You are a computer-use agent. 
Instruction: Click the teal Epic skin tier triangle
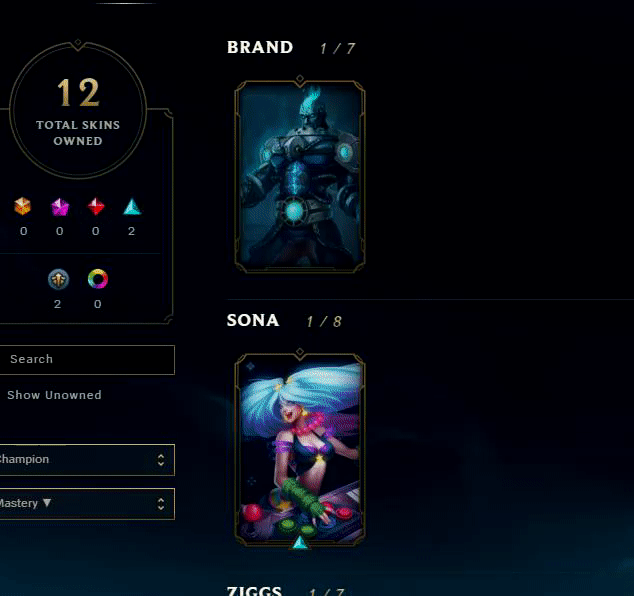tap(132, 207)
